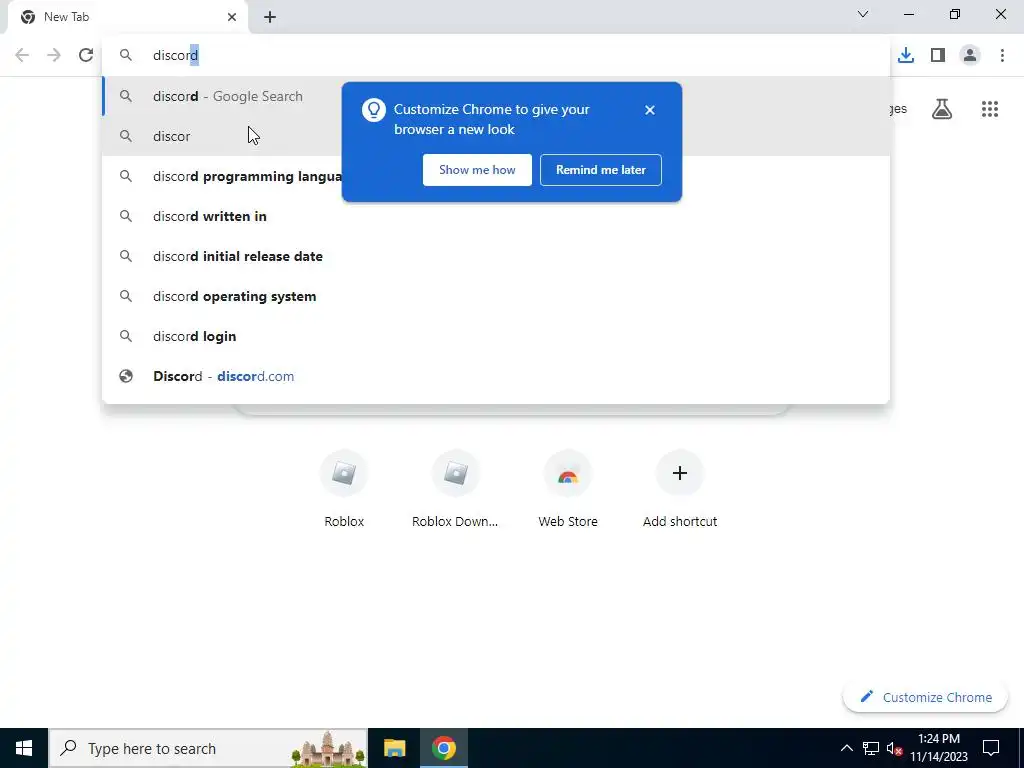
Task: Open the Discord - discord.com suggestion
Action: click(x=496, y=376)
